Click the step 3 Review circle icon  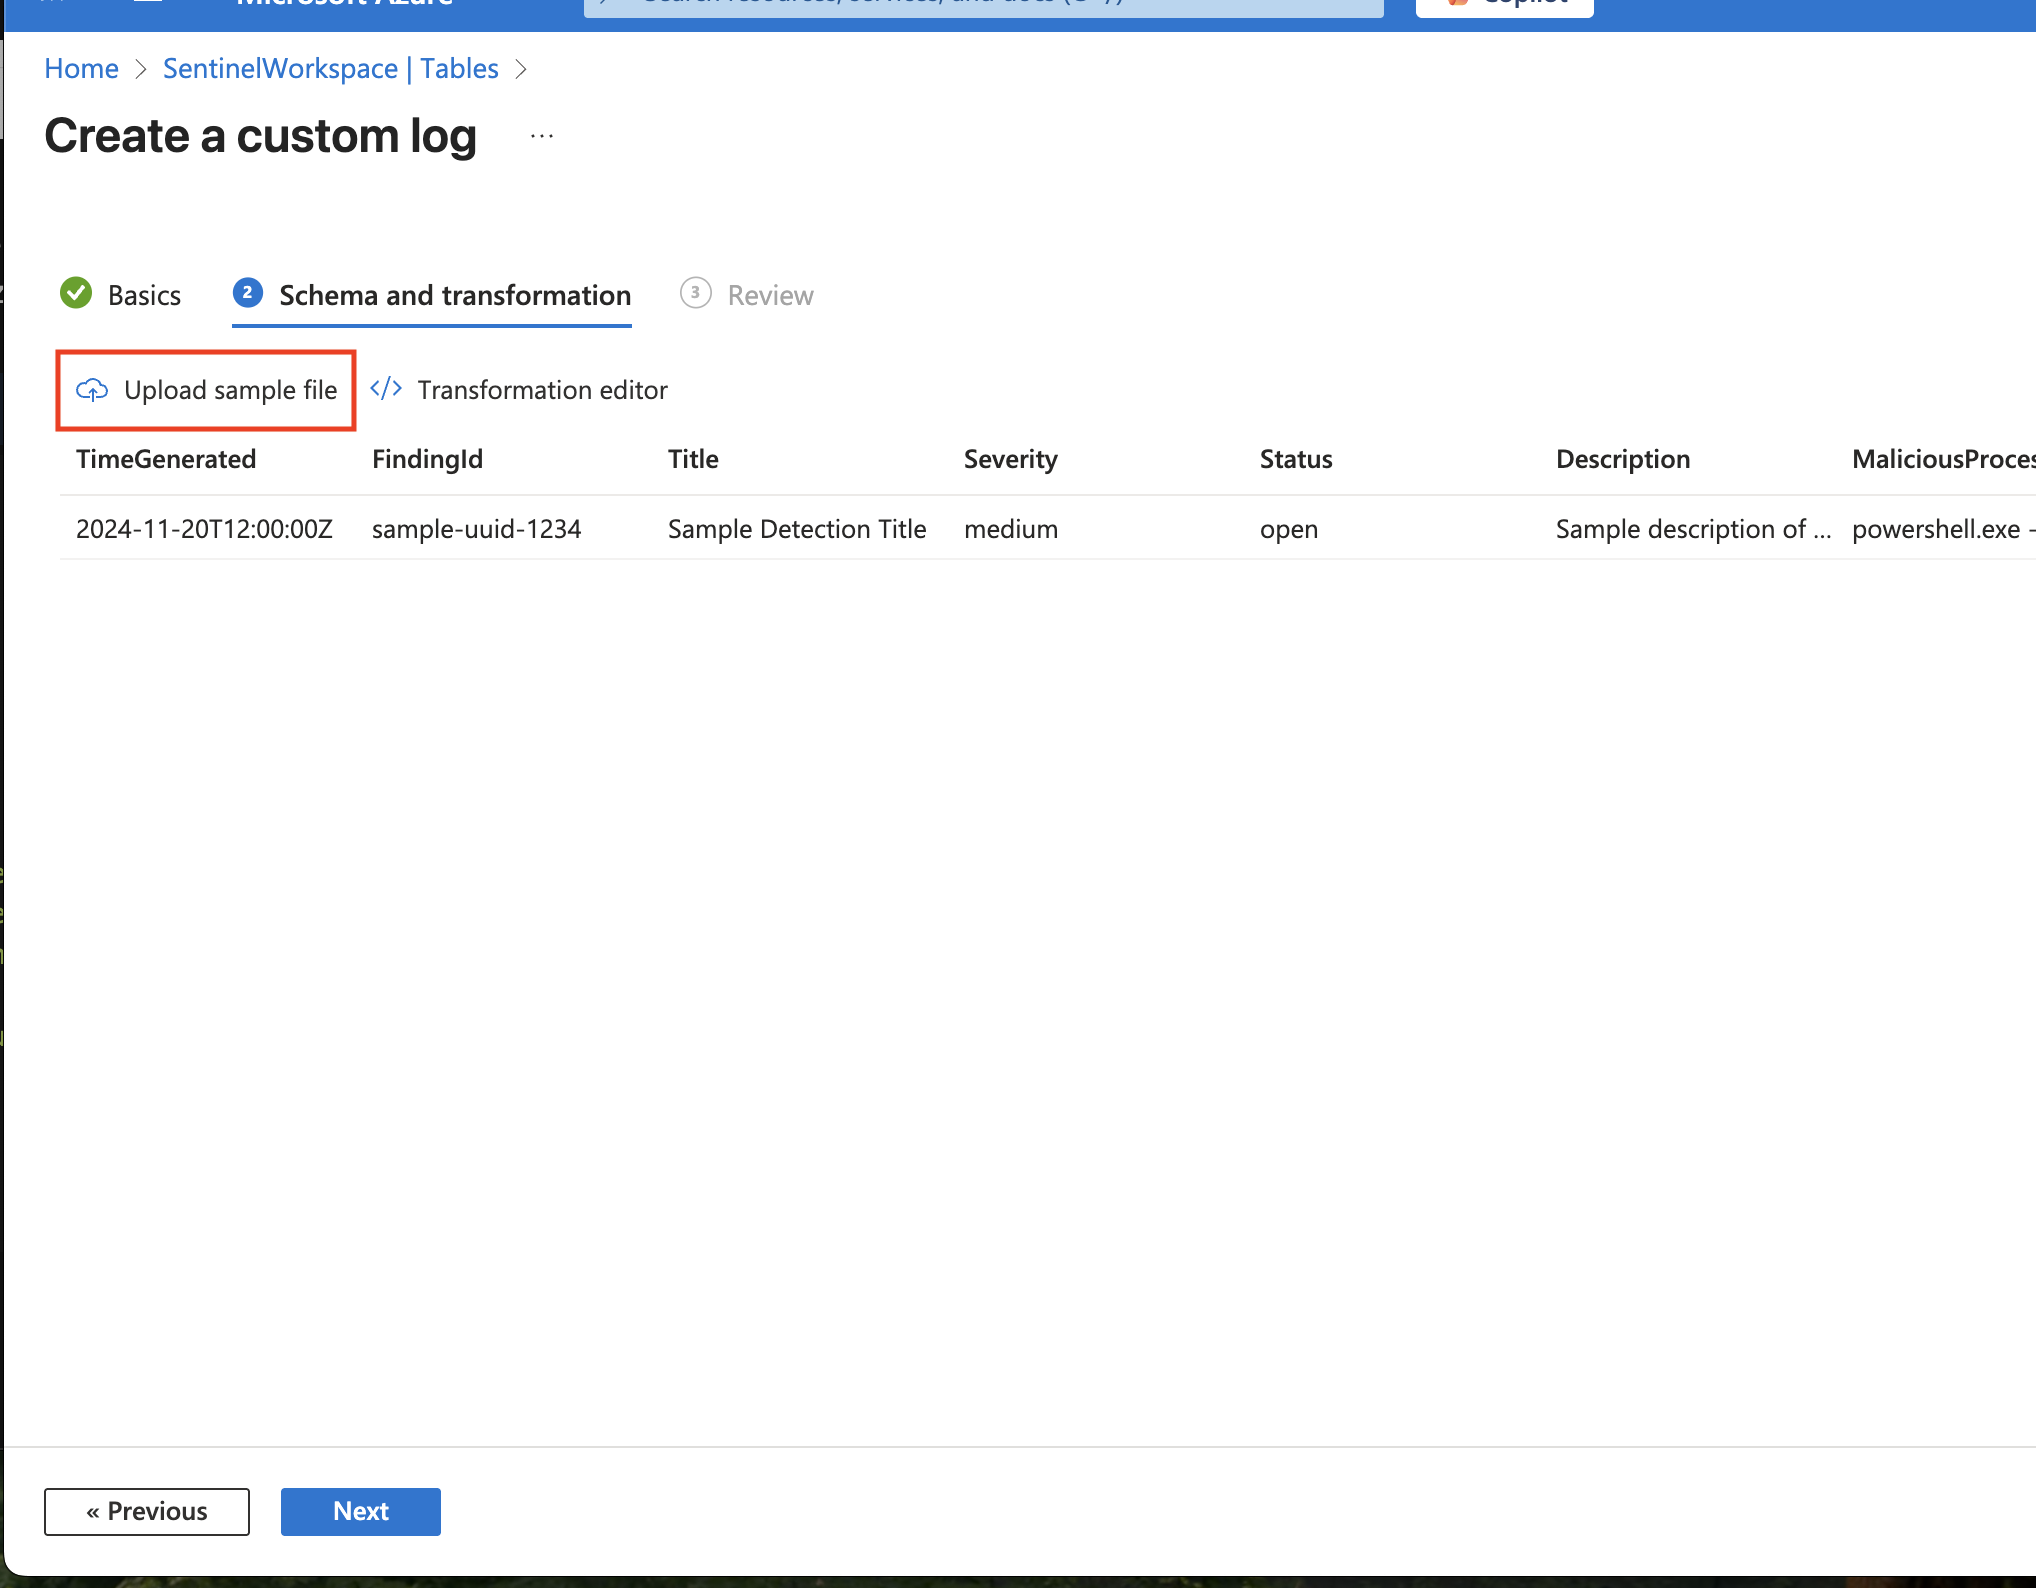(696, 293)
